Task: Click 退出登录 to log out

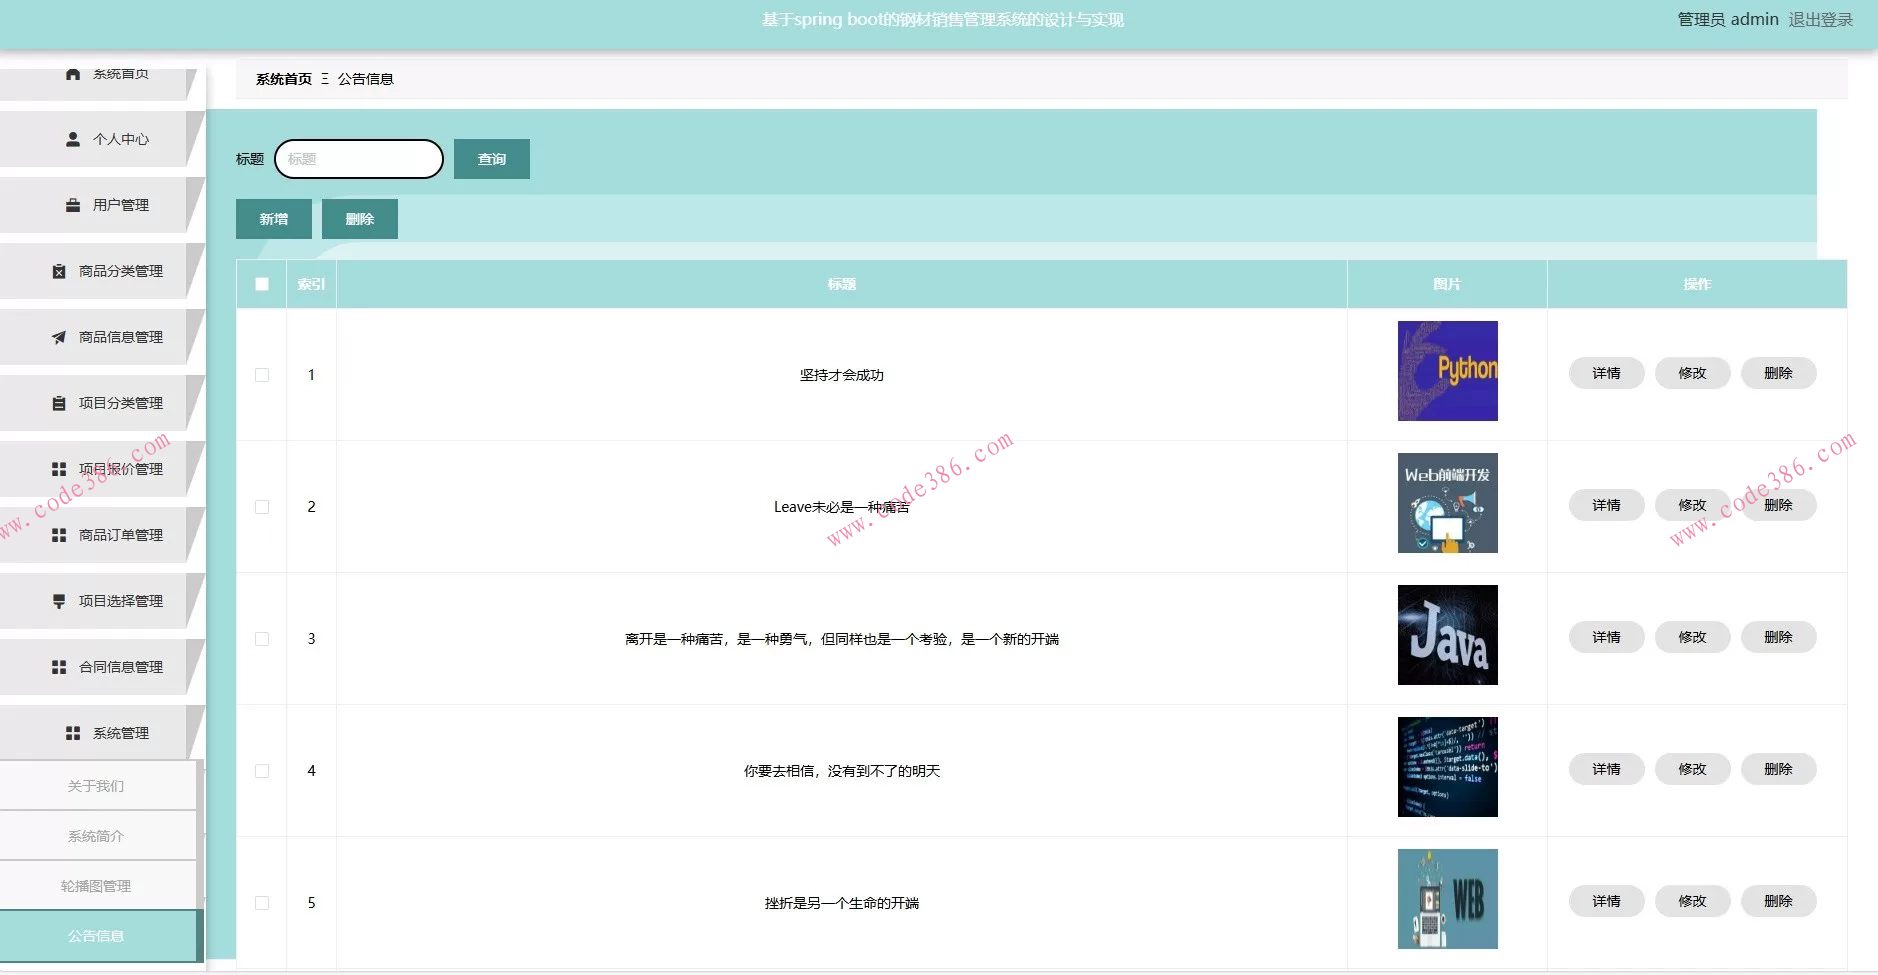Action: 1821,19
